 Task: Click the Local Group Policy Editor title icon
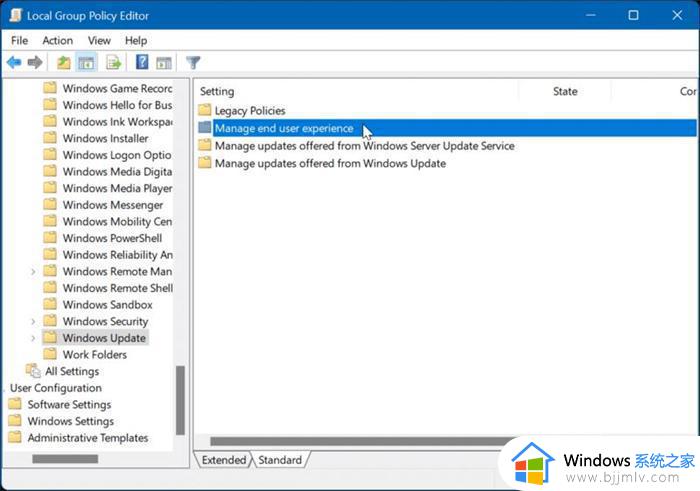click(16, 16)
